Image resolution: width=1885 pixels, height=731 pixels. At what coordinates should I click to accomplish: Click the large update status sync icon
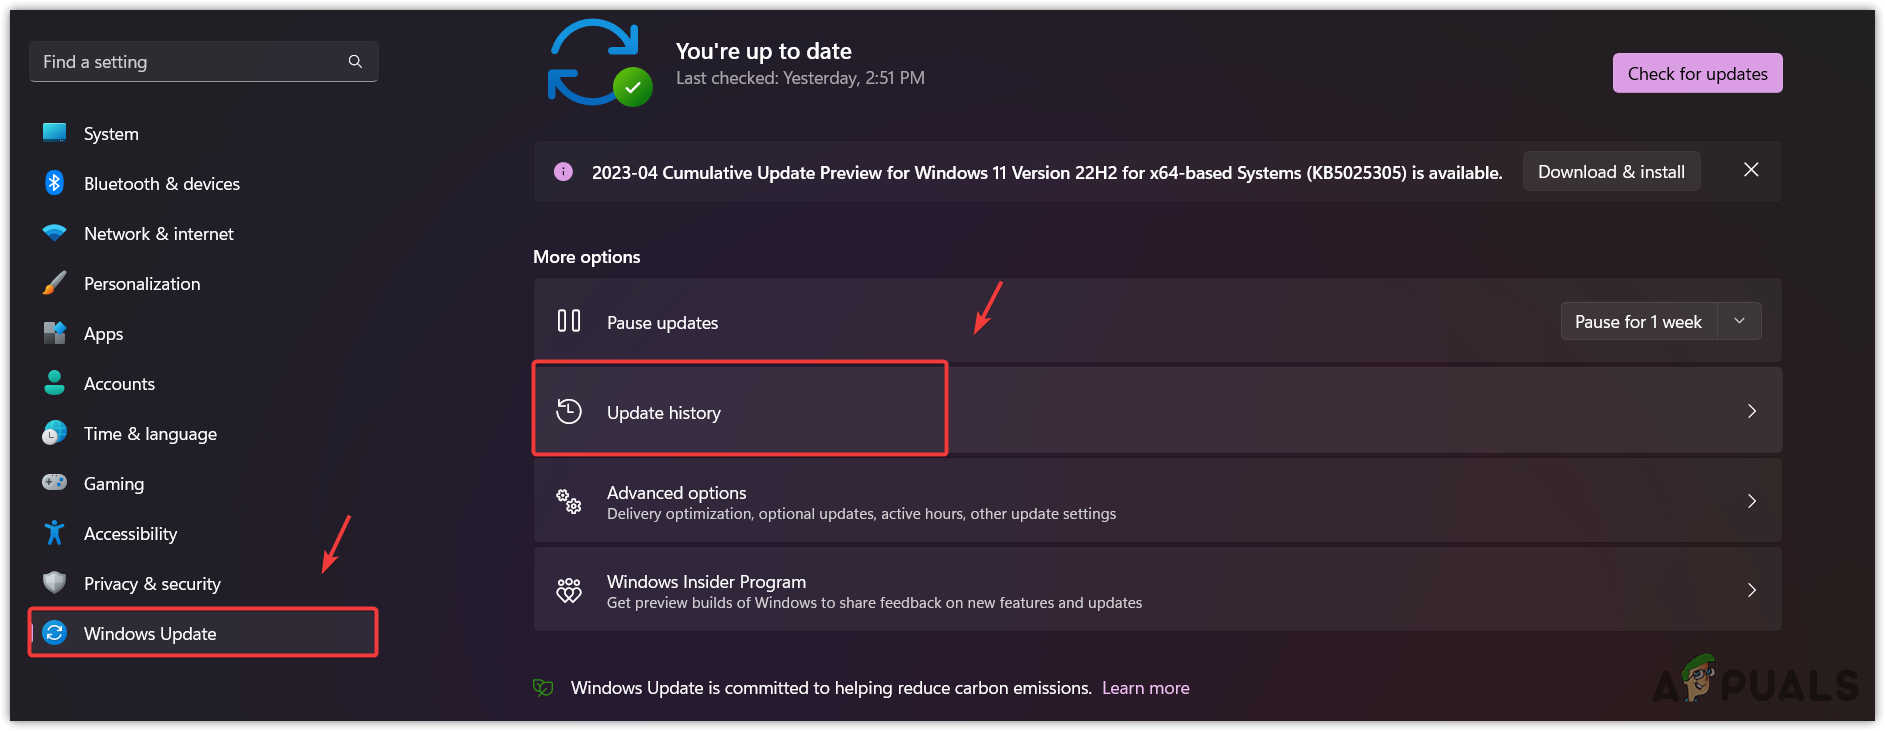click(599, 63)
